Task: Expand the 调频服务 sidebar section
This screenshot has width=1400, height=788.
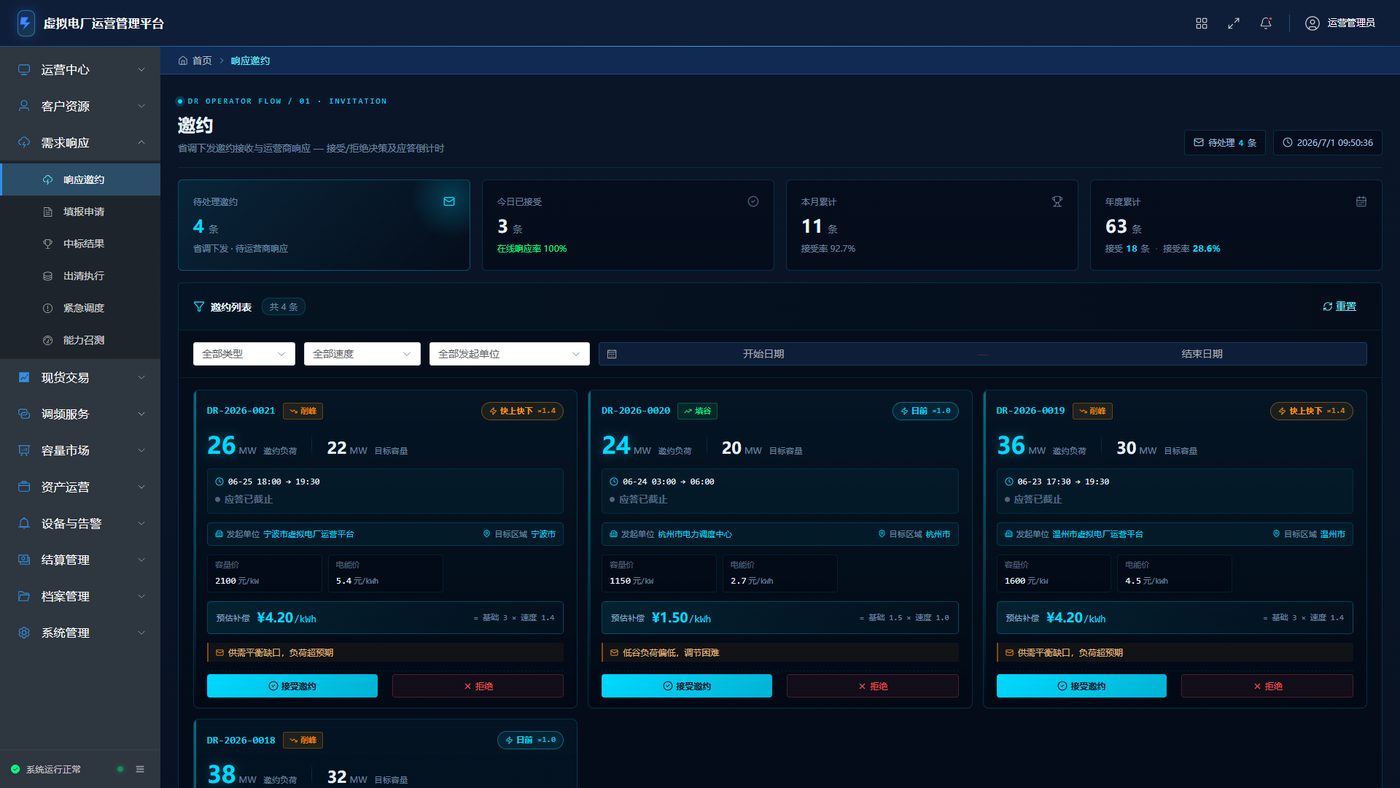Action: click(80, 414)
